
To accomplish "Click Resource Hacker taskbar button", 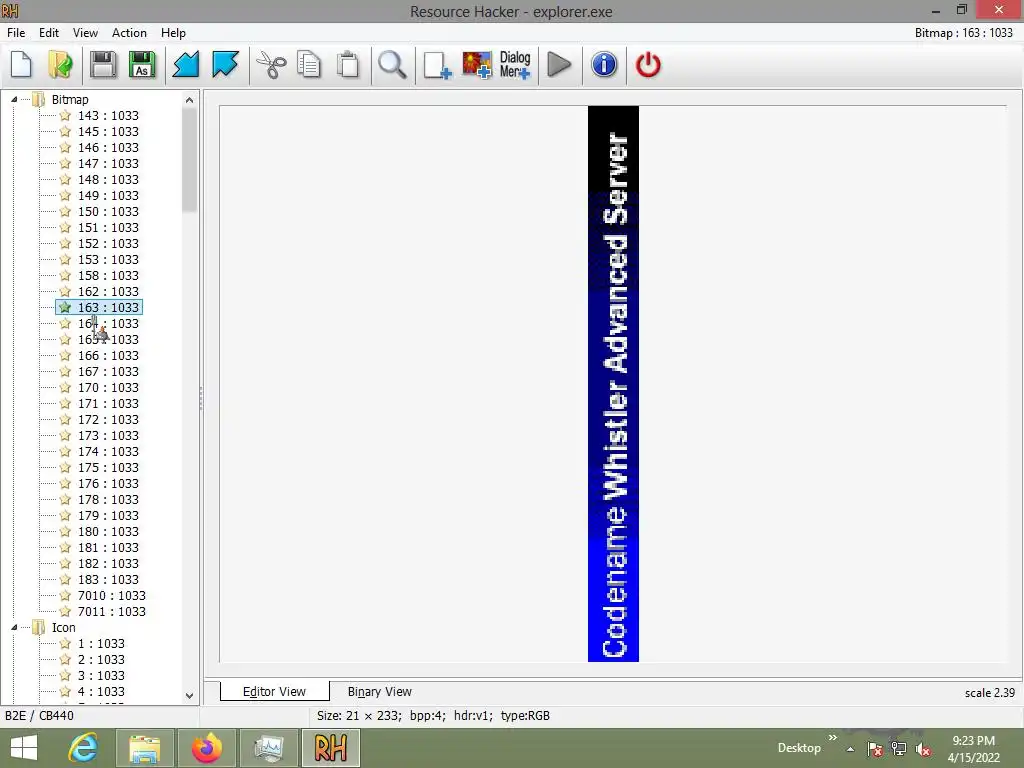I will [x=330, y=748].
